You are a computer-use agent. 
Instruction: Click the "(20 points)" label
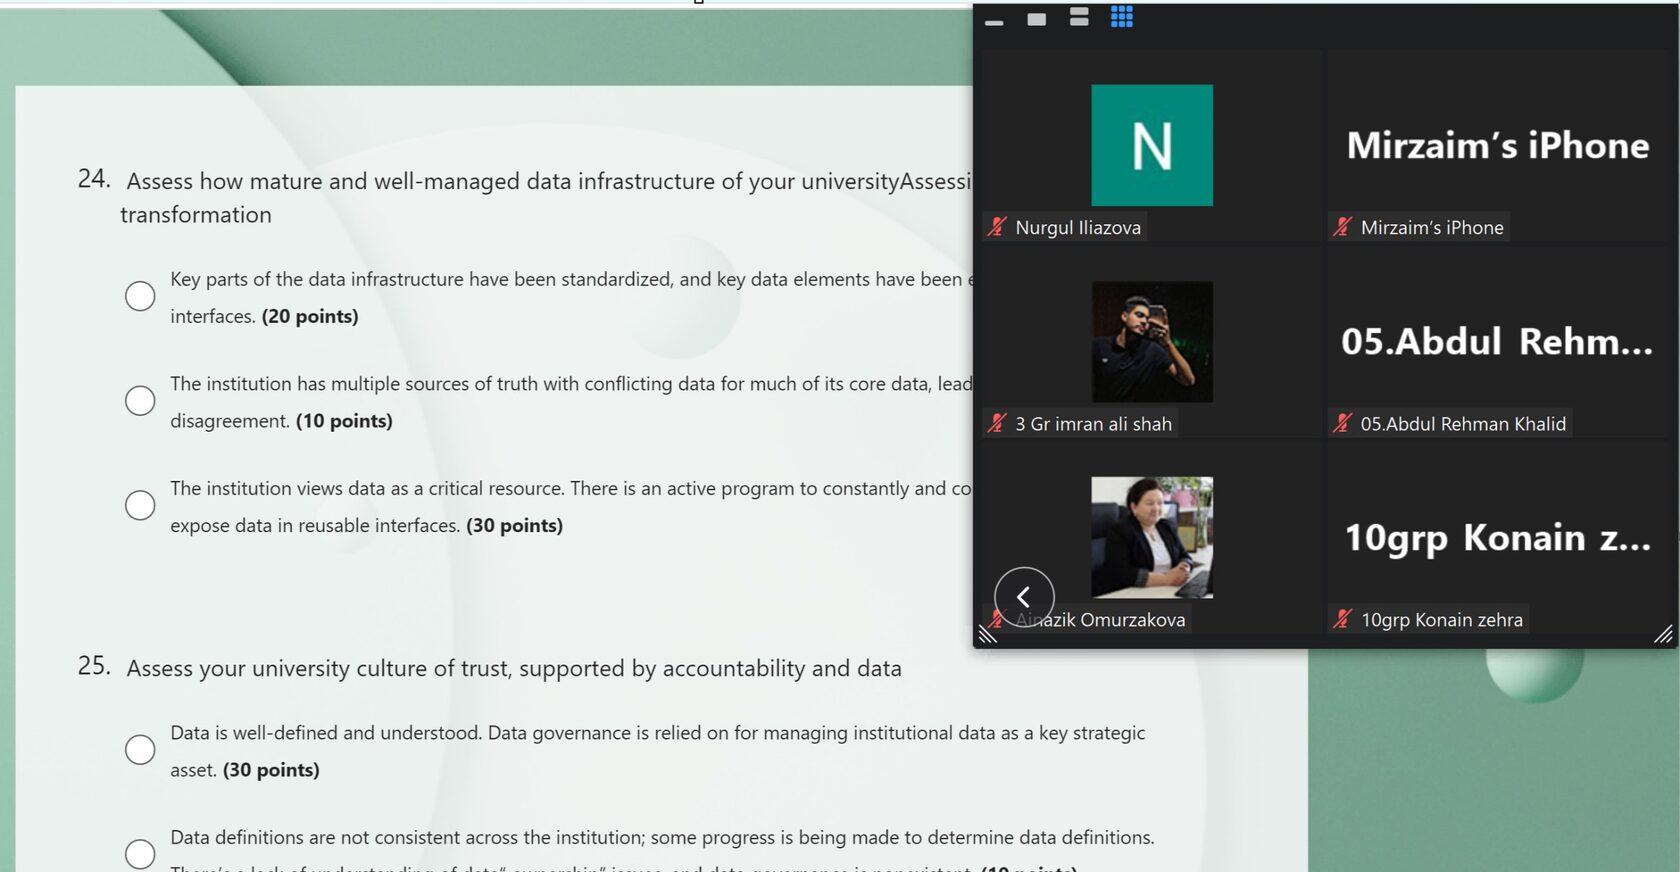pos(310,316)
